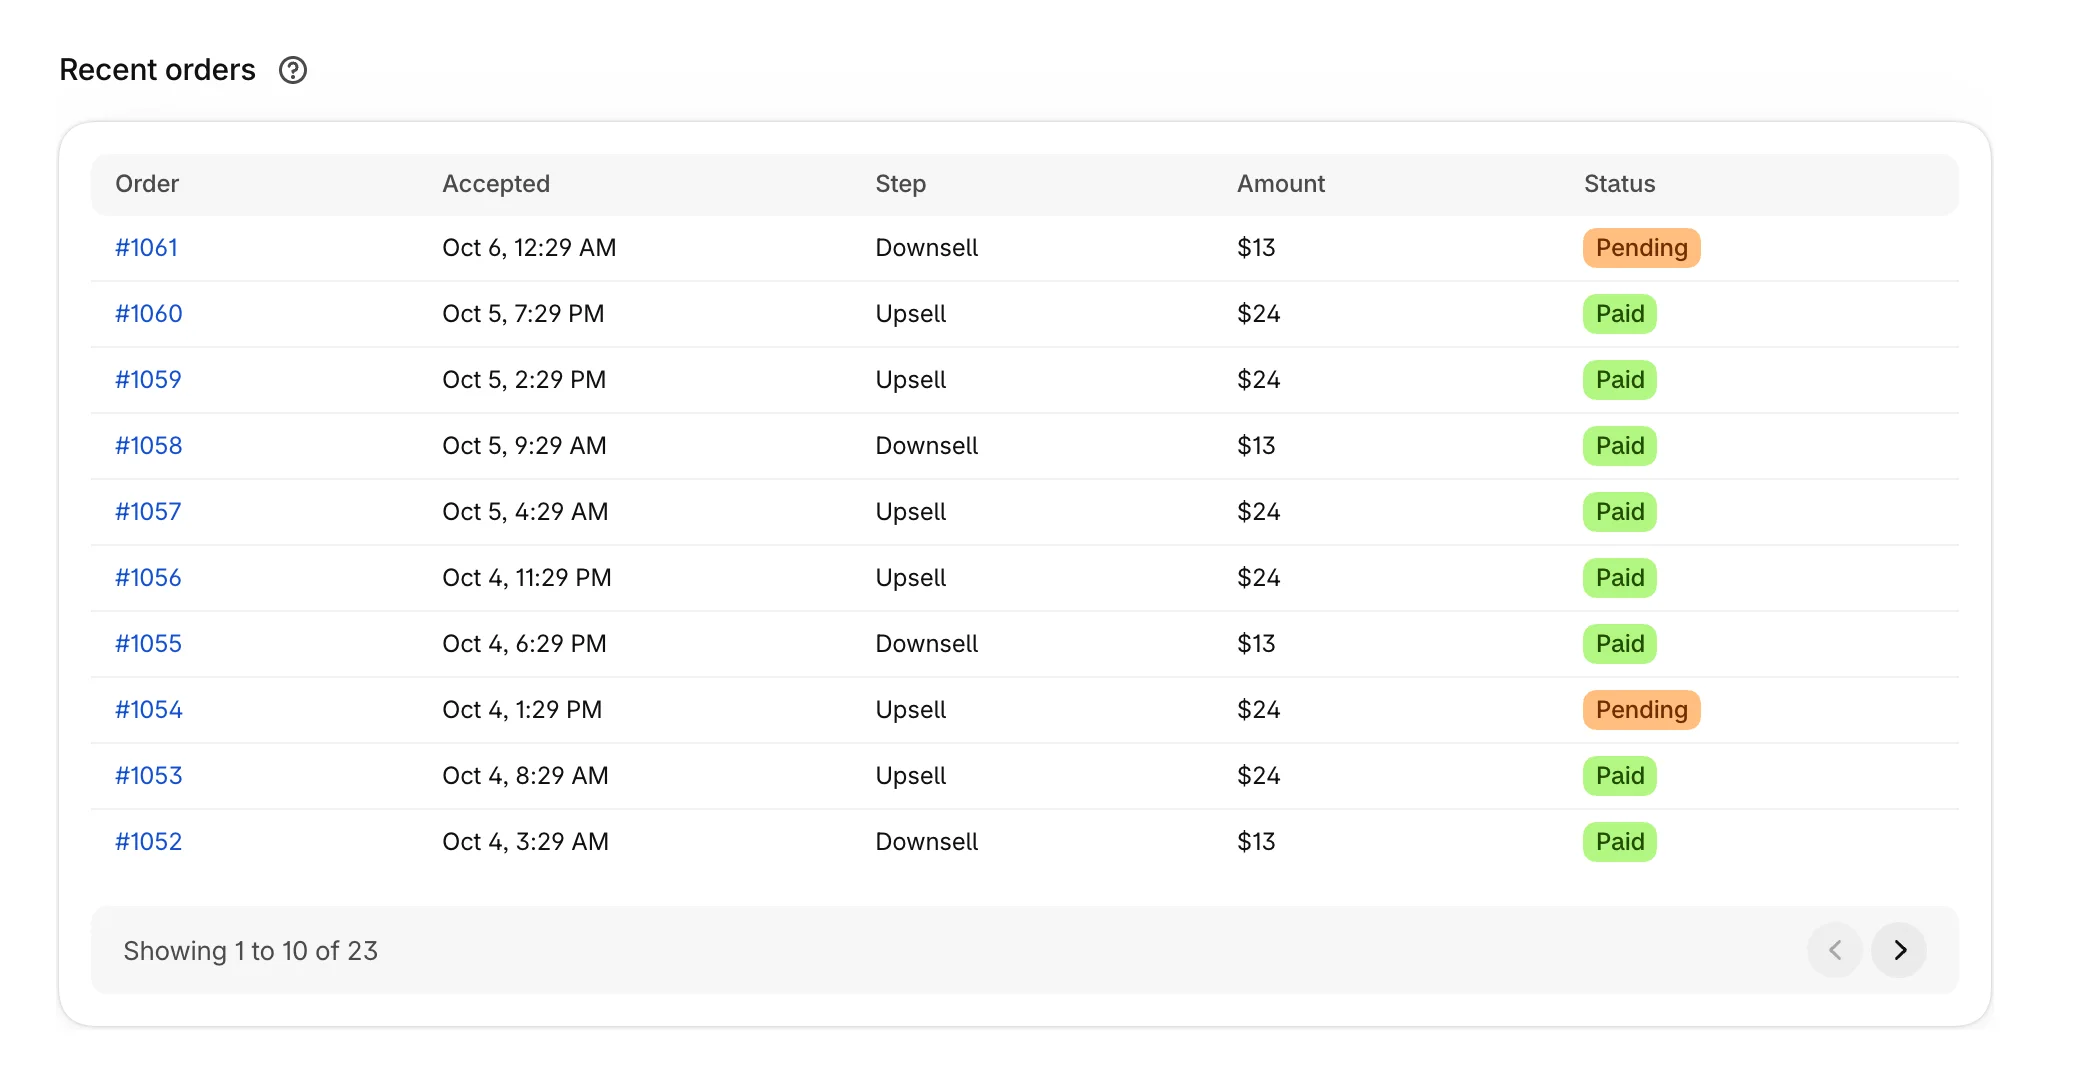Image resolution: width=2080 pixels, height=1086 pixels.
Task: Click Upsell step in order #1060 row
Action: tap(911, 314)
